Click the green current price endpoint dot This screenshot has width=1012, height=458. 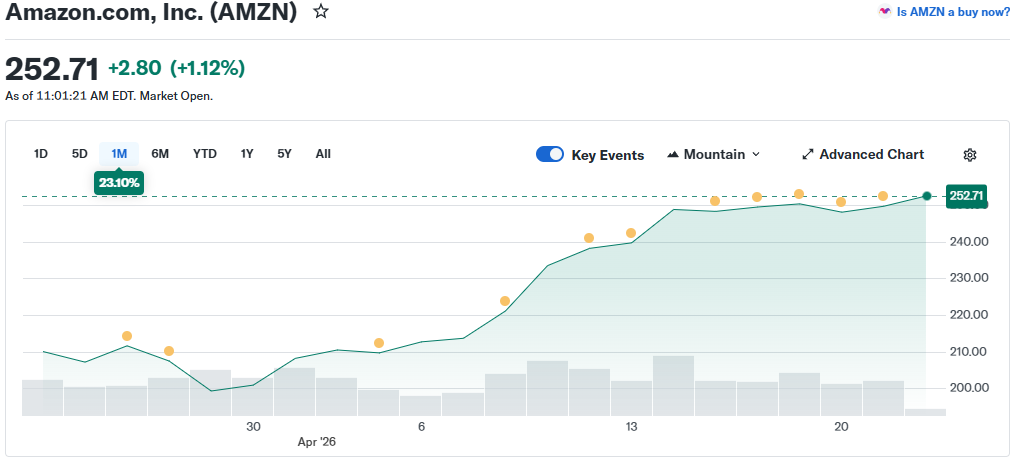pos(927,196)
